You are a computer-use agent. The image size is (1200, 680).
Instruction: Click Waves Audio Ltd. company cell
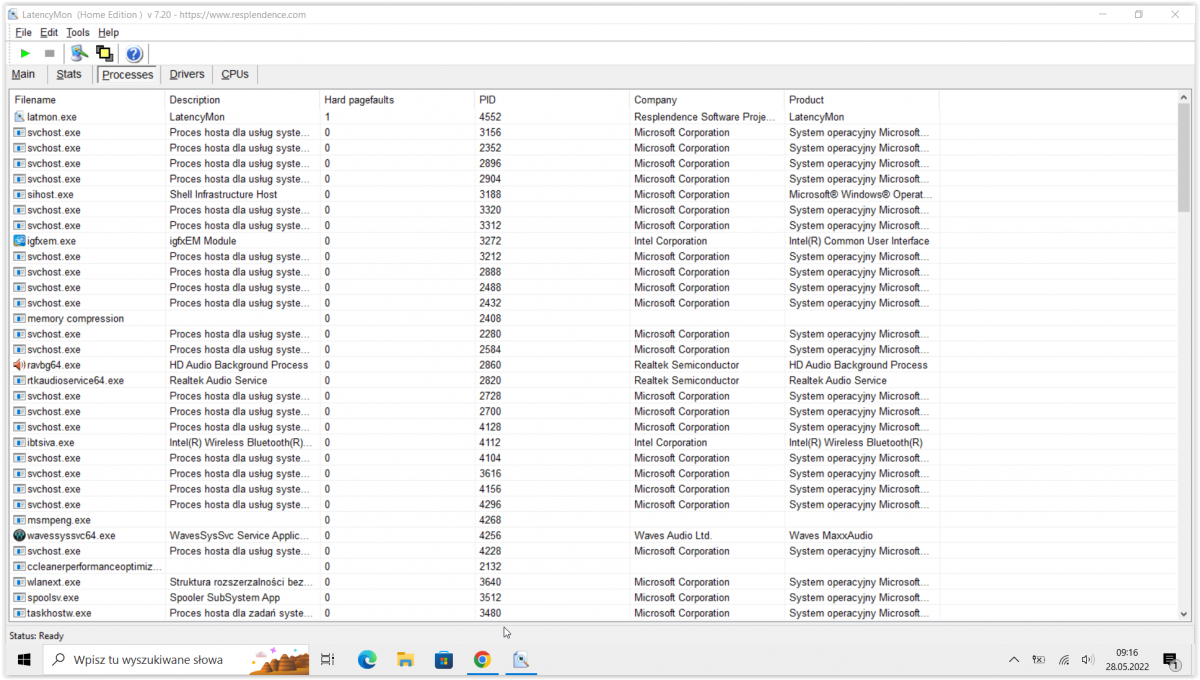[x=673, y=536]
